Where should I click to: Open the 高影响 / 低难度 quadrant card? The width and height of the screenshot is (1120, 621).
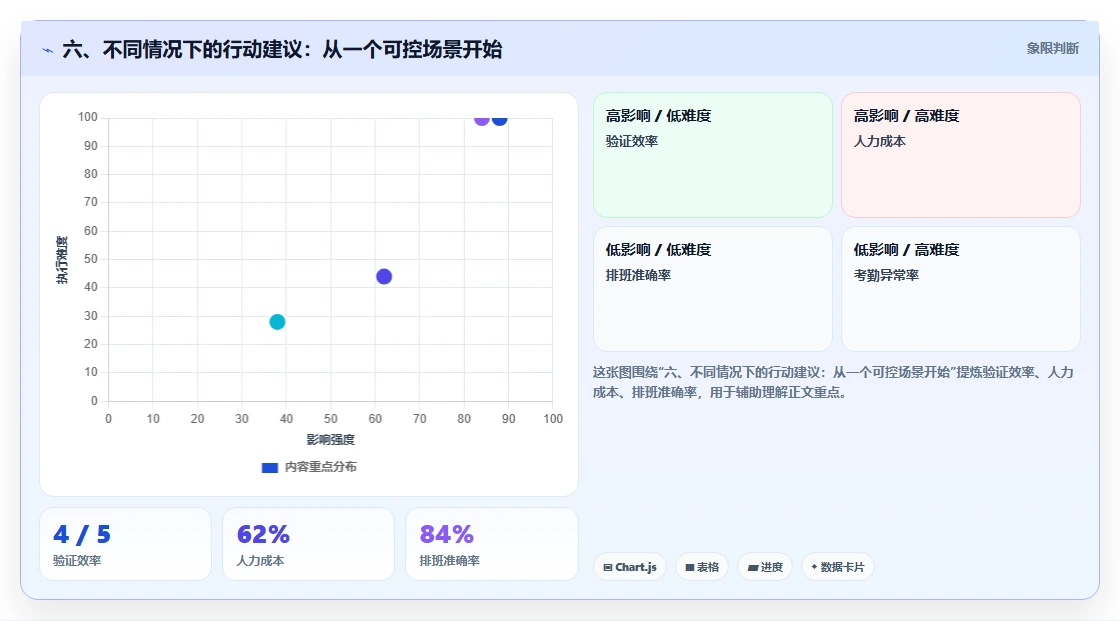point(713,155)
